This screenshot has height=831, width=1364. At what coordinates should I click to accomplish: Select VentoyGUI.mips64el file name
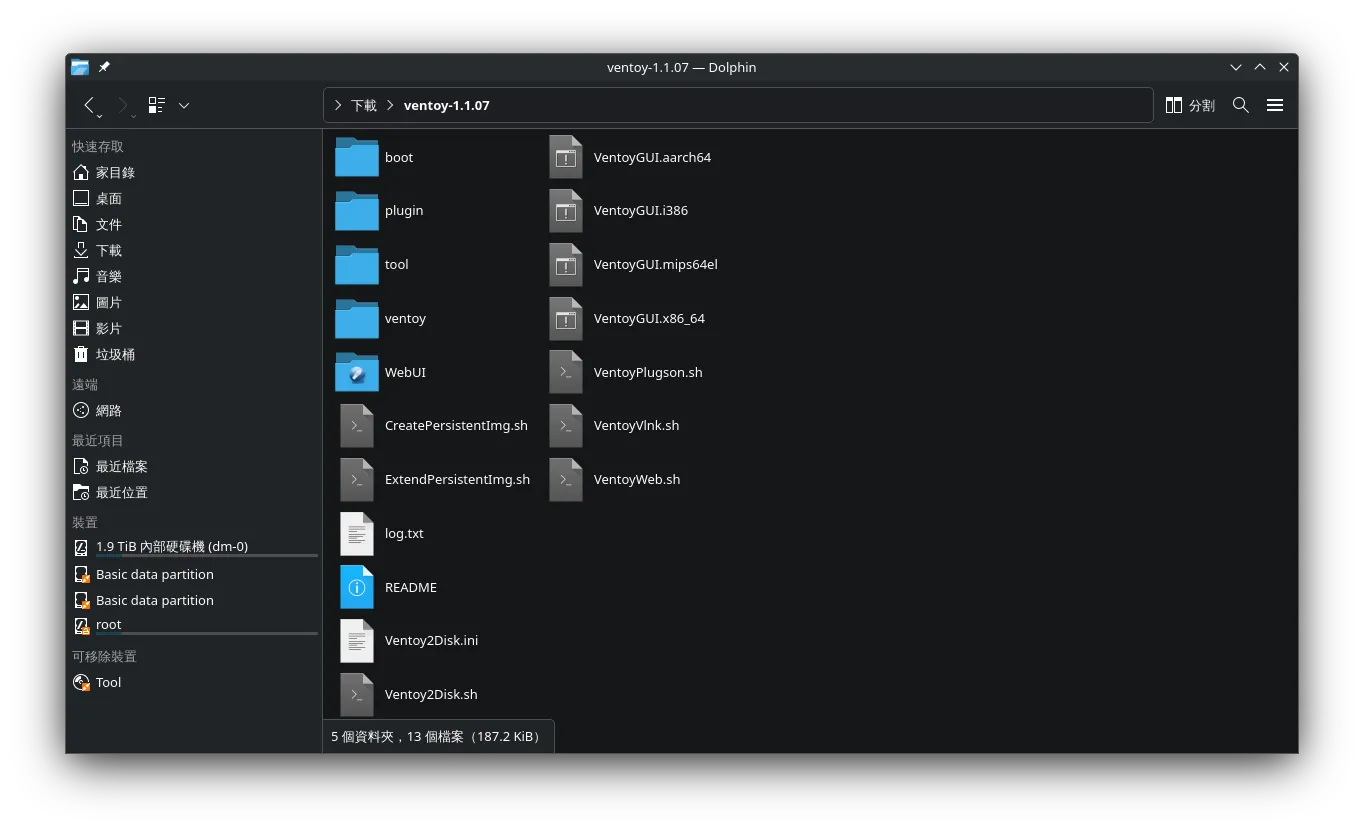tap(655, 265)
